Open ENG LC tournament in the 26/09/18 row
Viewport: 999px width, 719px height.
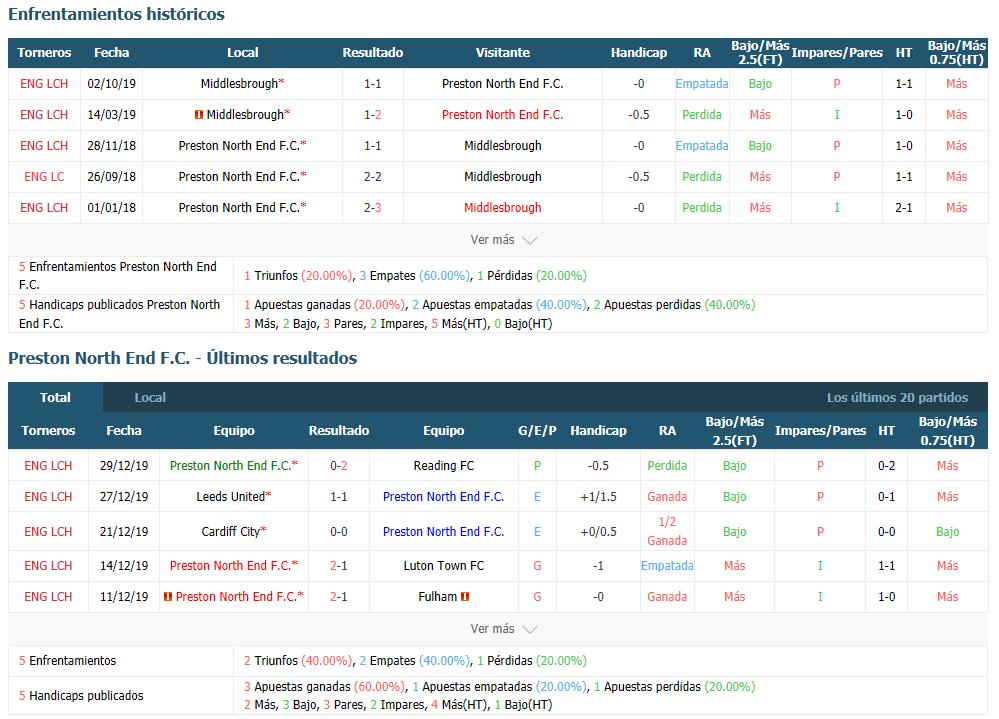44,176
